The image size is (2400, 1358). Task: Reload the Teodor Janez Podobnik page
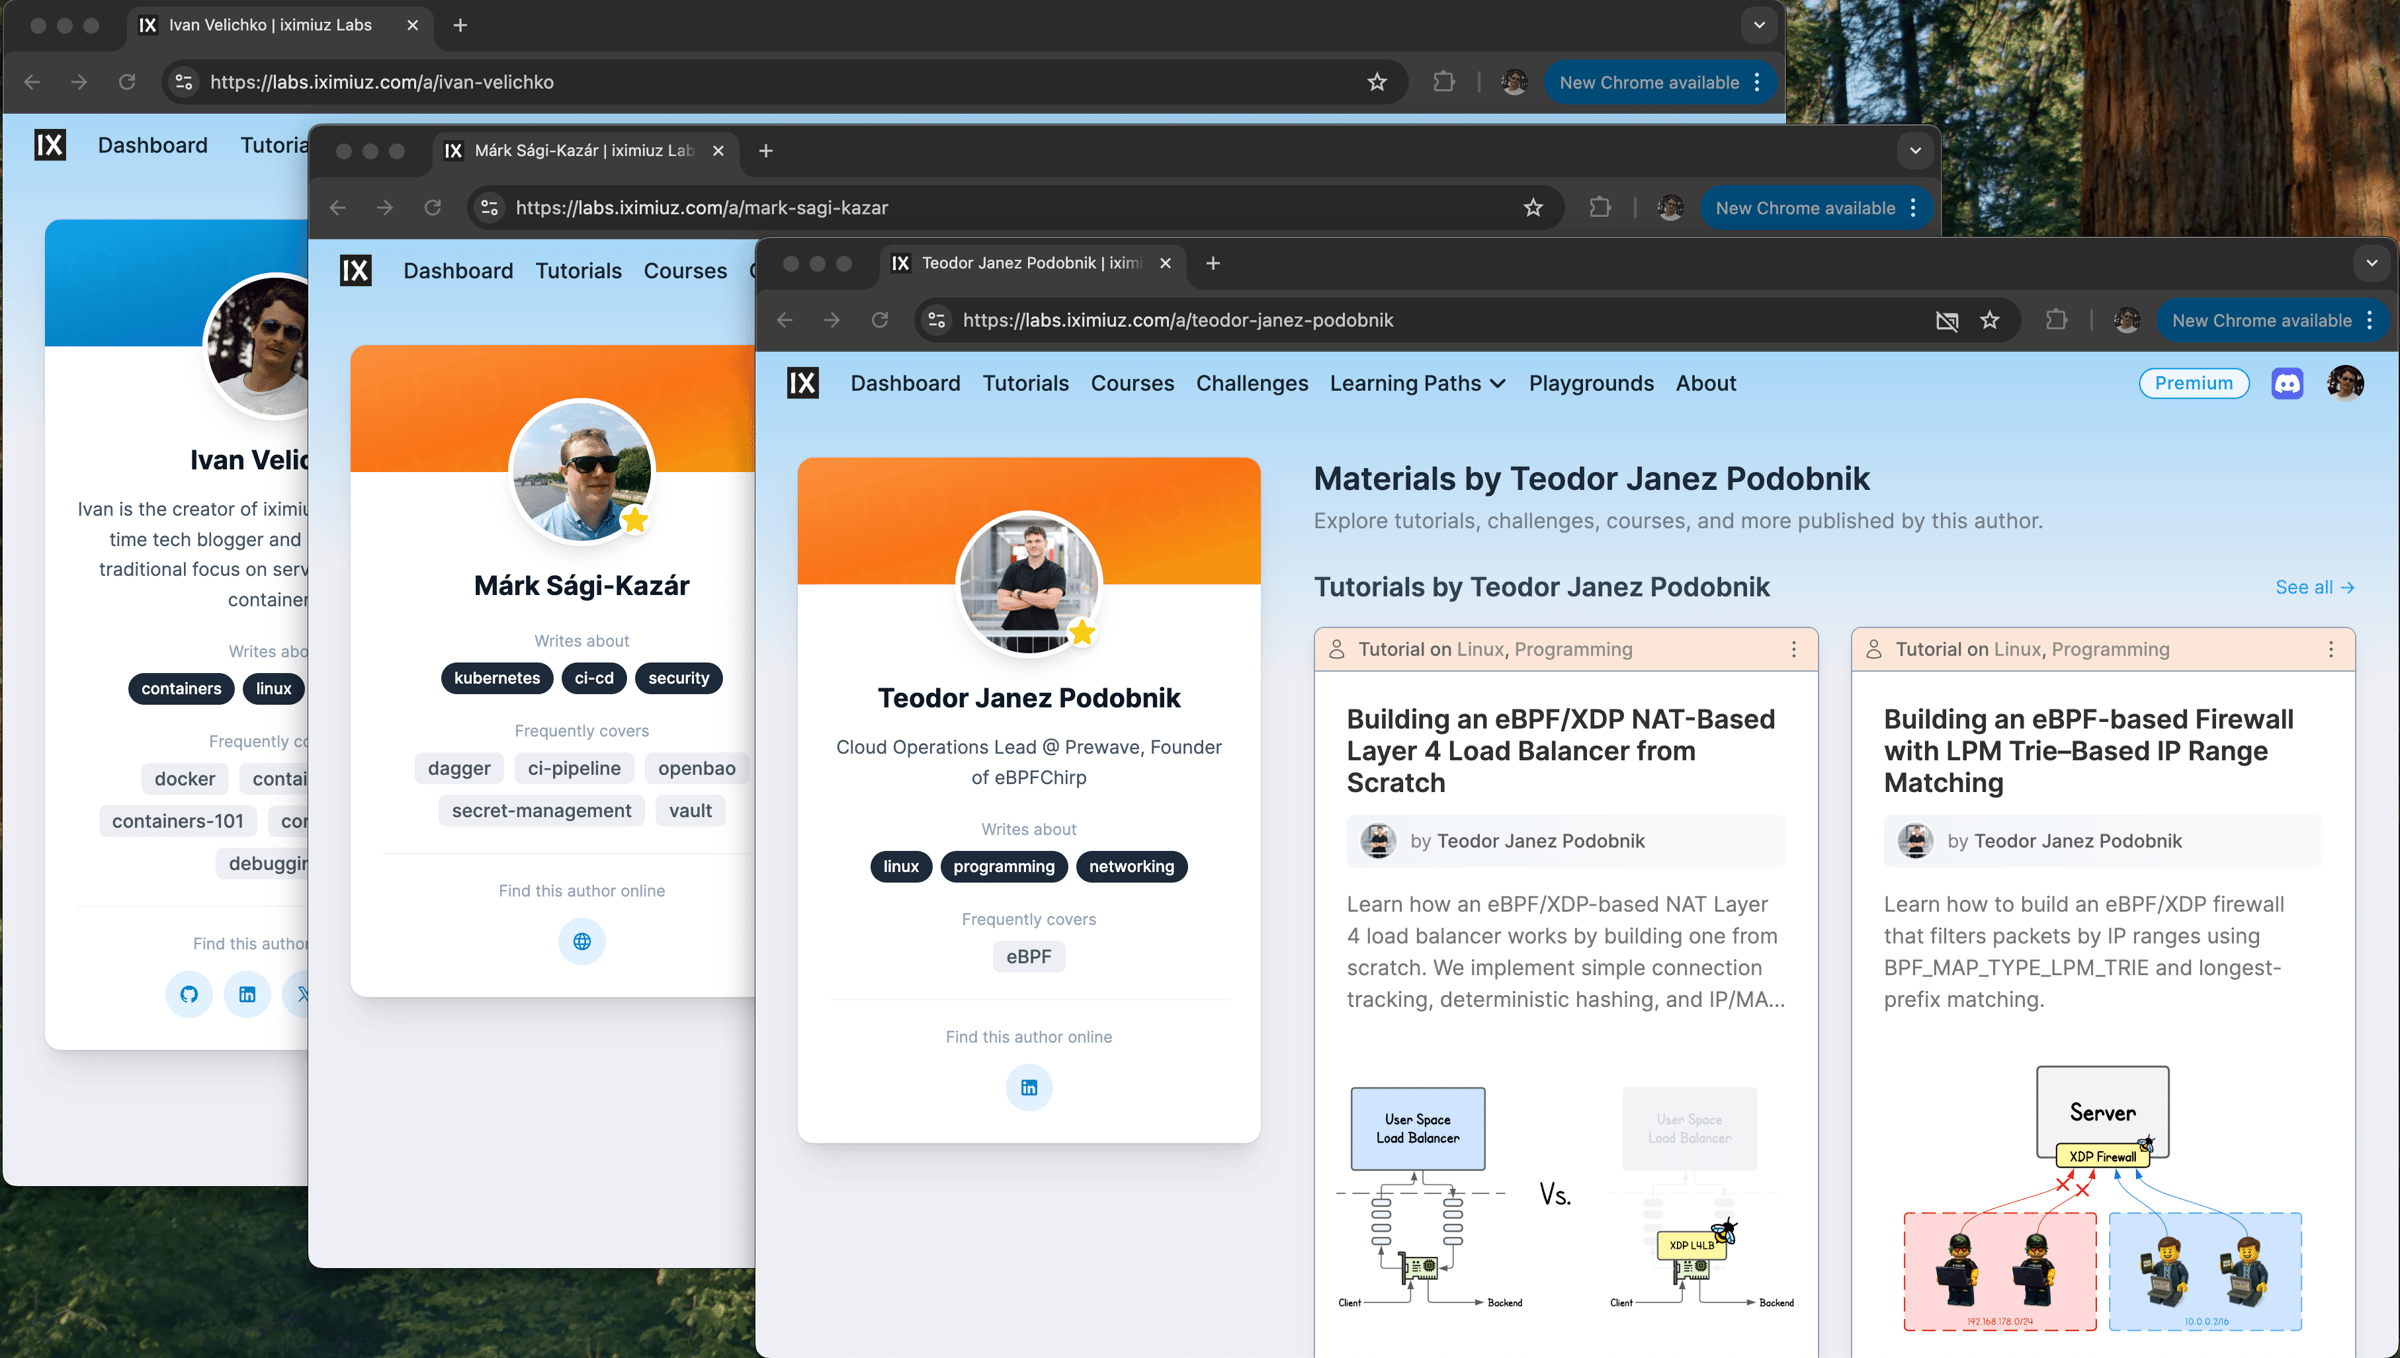[881, 320]
